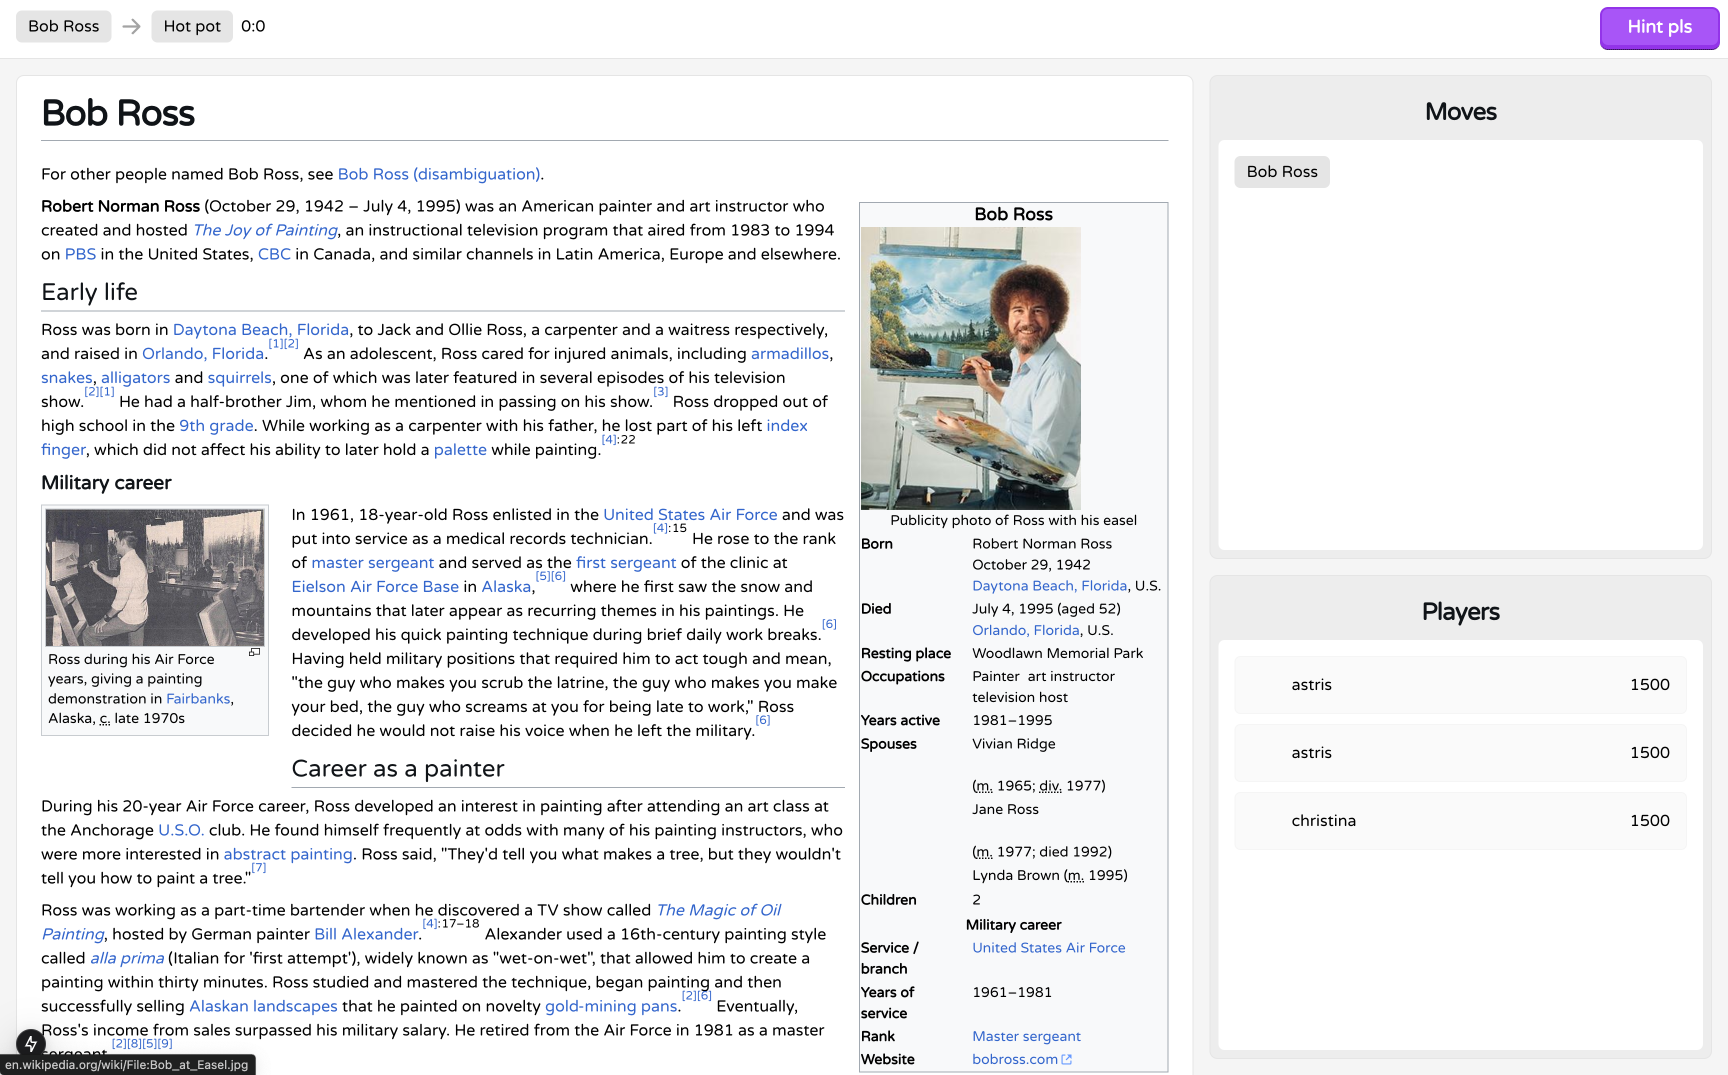Click the enlarge icon in the Air Force photo caption
The image size is (1728, 1075).
tap(255, 652)
